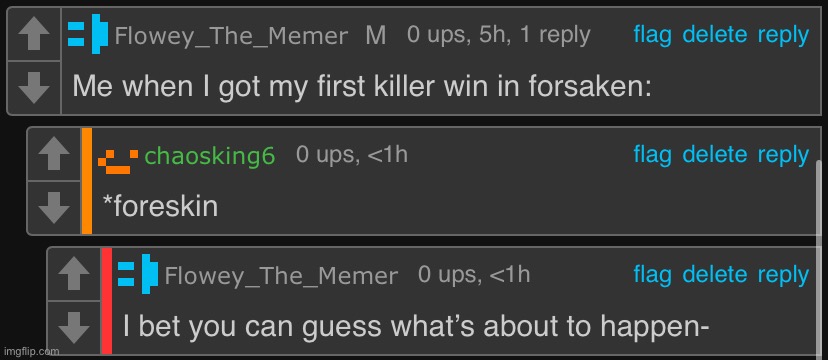Open Flowey_The_Memer profile from bottom reply

(281, 276)
